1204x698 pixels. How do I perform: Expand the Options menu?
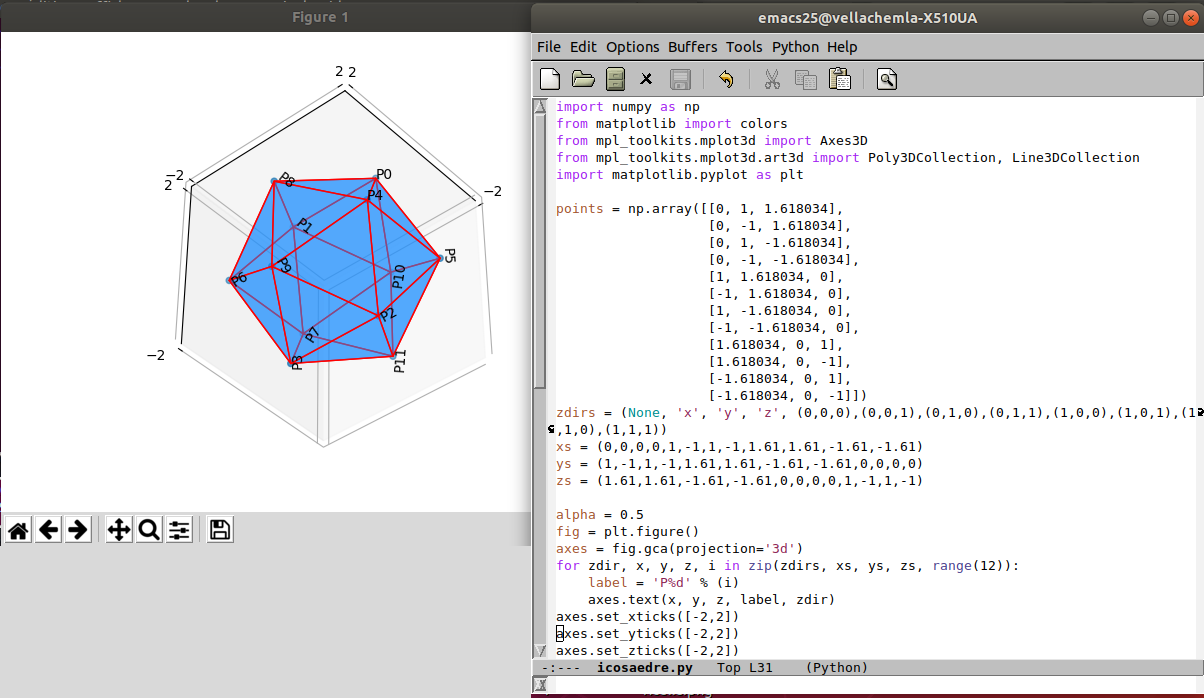pos(632,47)
